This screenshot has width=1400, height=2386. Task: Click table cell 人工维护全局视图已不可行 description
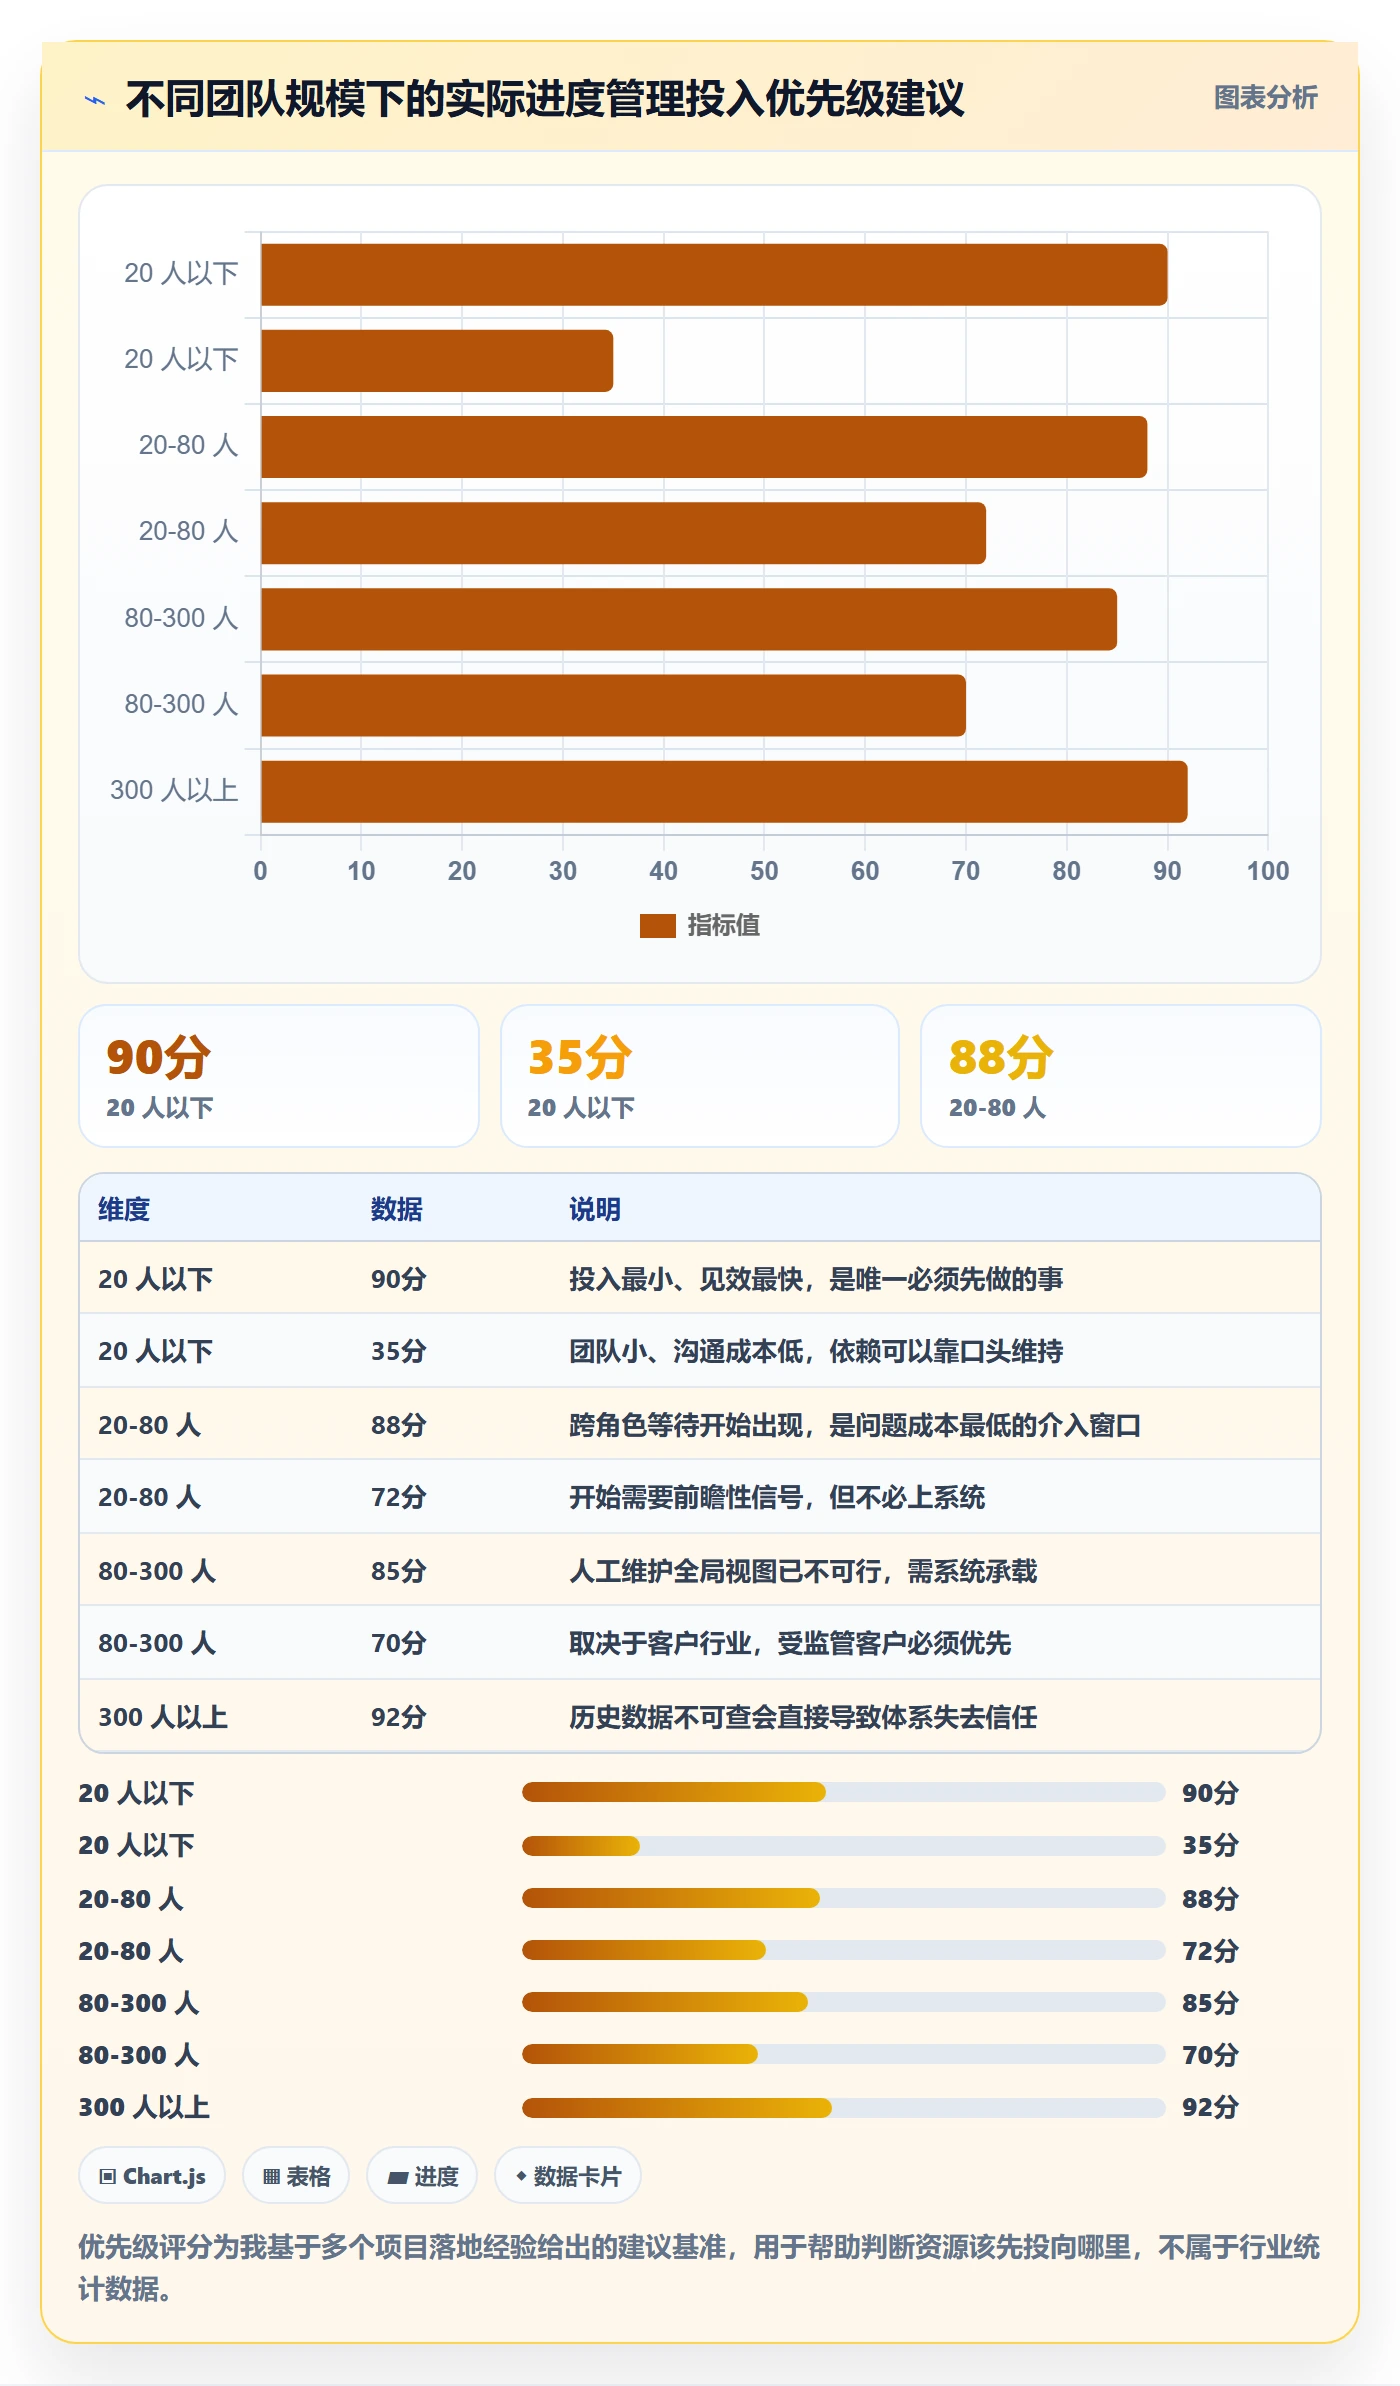[803, 1571]
